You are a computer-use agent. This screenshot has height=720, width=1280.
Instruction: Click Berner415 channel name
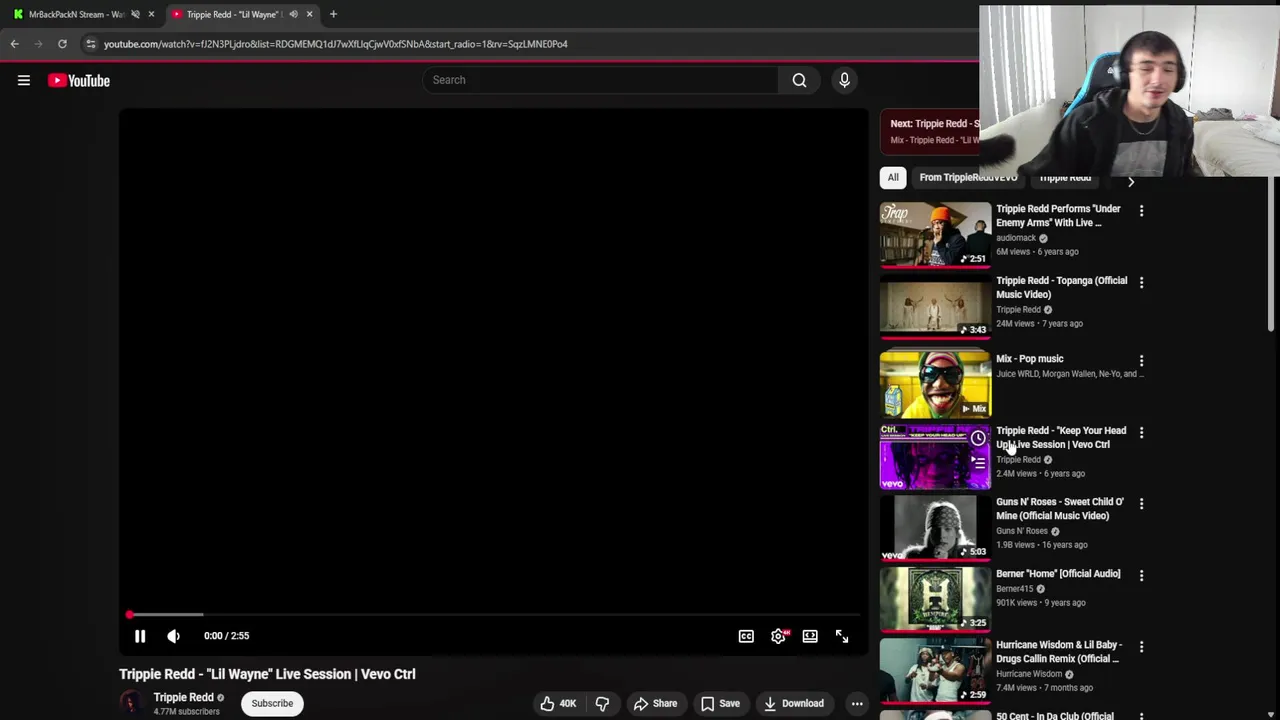click(x=1015, y=589)
